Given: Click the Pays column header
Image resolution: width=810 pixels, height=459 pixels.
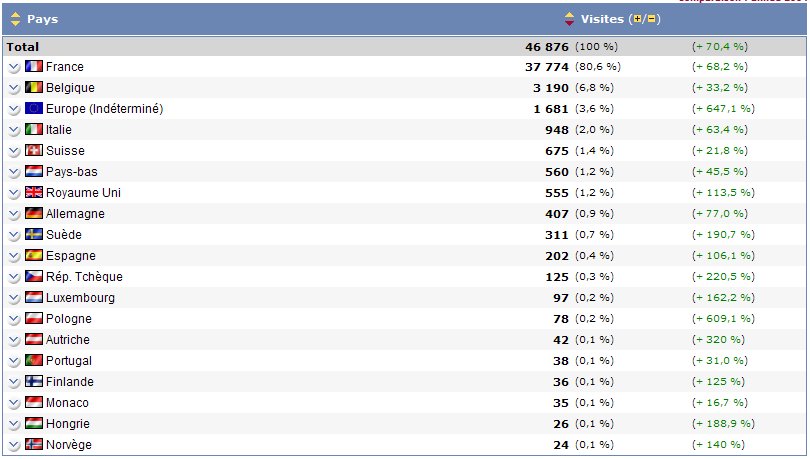Looking at the screenshot, I should click(x=42, y=19).
